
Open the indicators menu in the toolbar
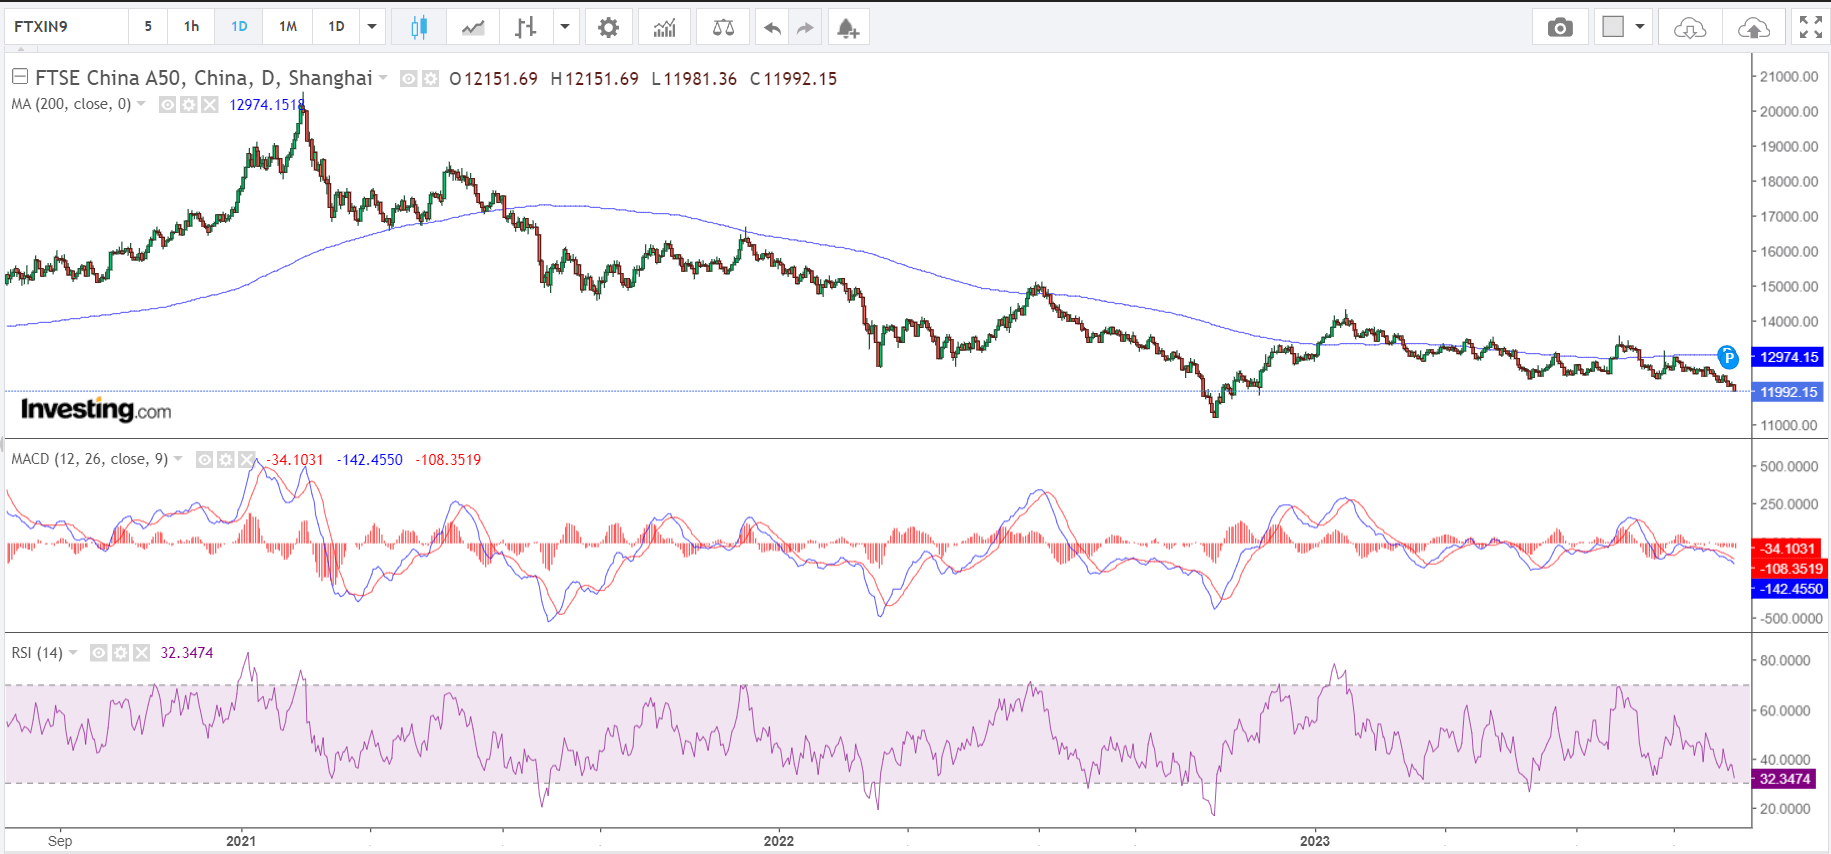[665, 27]
